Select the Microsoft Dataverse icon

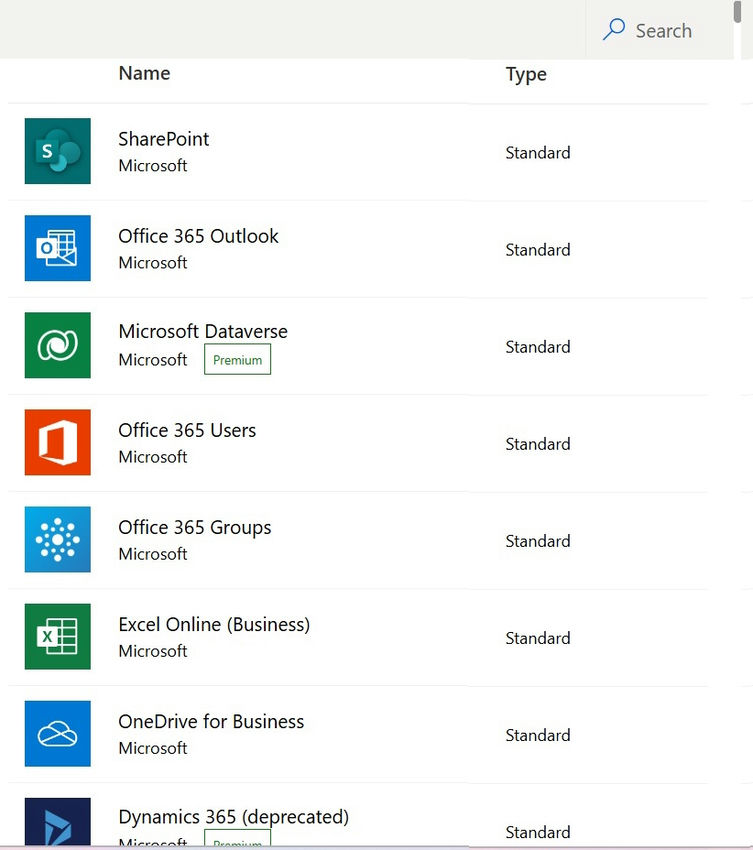(x=58, y=345)
